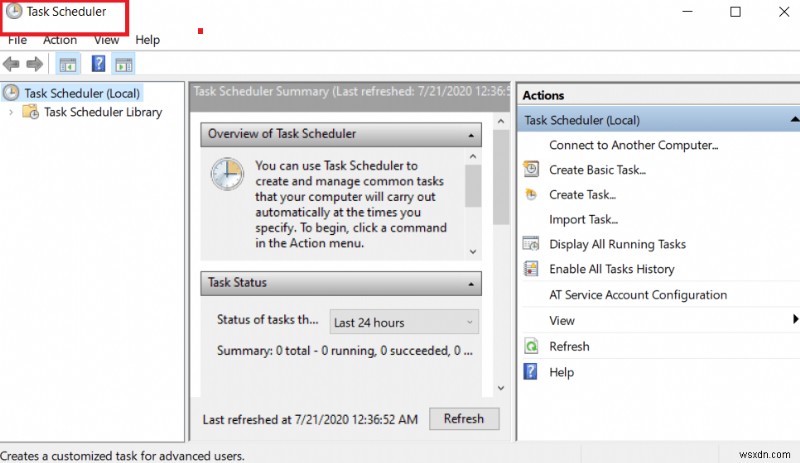Click Enable All Tasks History action
The width and height of the screenshot is (800, 463).
tap(612, 269)
